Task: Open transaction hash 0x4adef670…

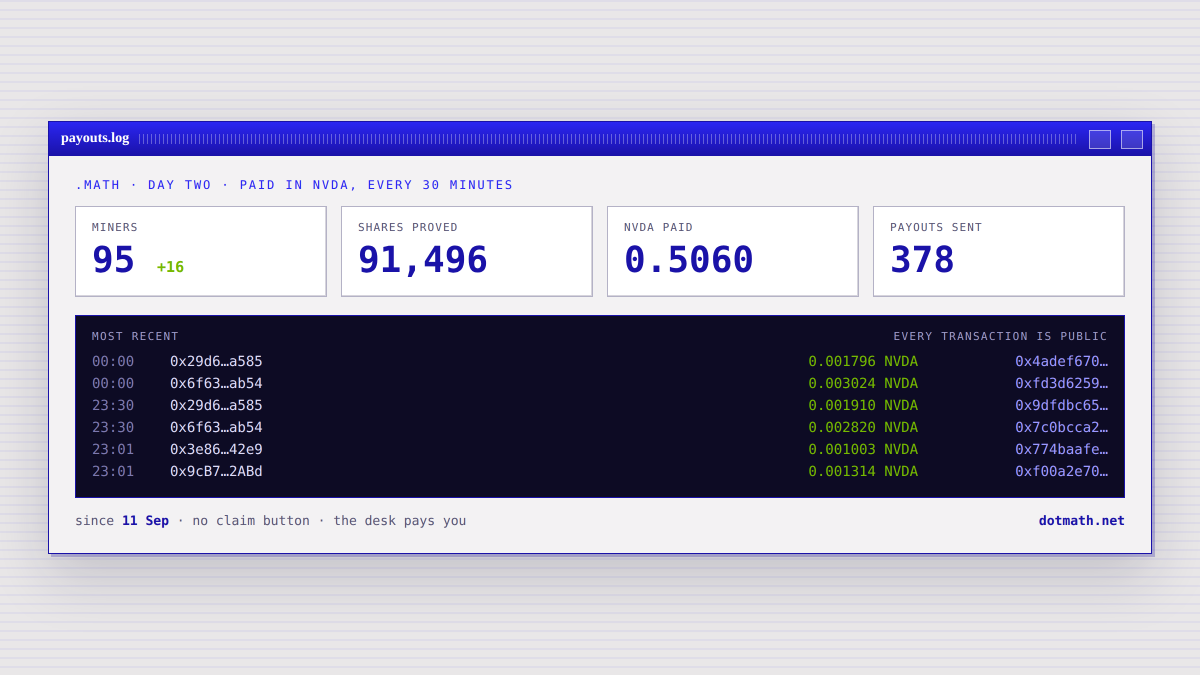Action: tap(1061, 361)
